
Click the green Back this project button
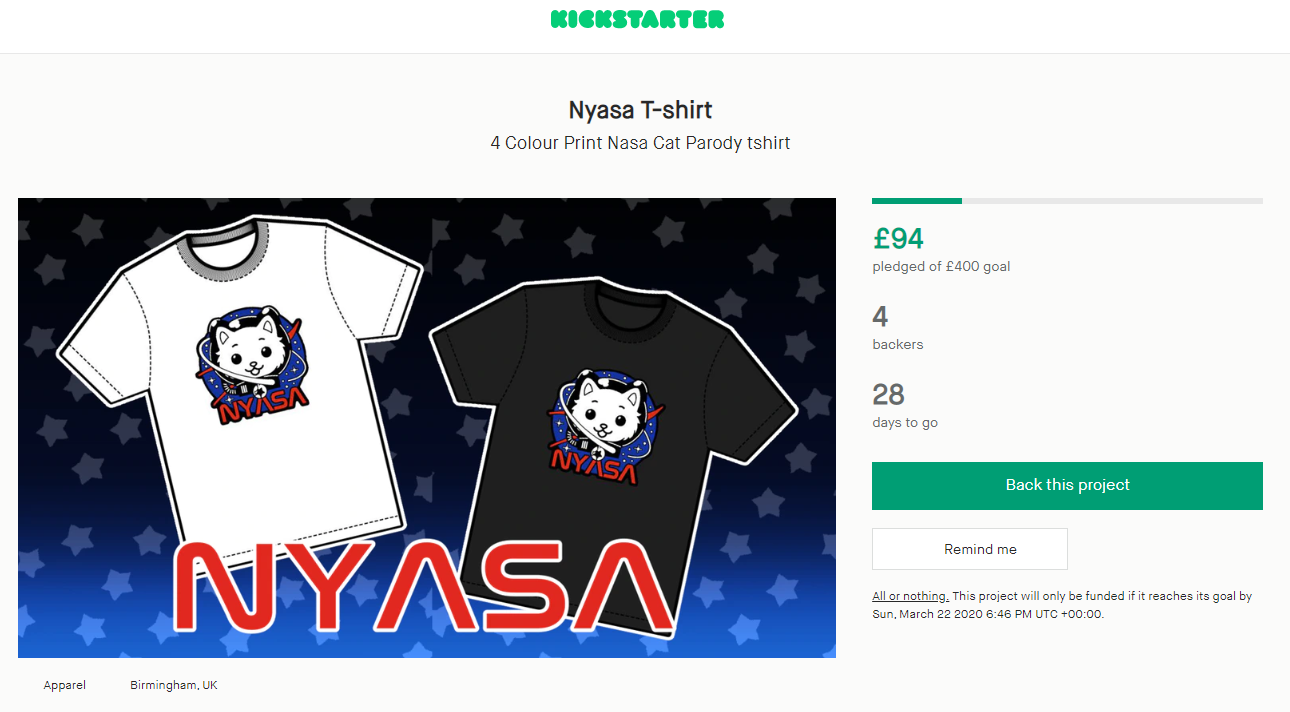1067,485
